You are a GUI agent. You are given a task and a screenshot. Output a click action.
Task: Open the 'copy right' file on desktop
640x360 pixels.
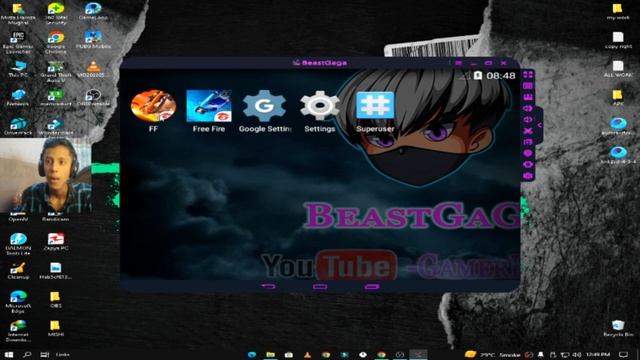tap(618, 40)
